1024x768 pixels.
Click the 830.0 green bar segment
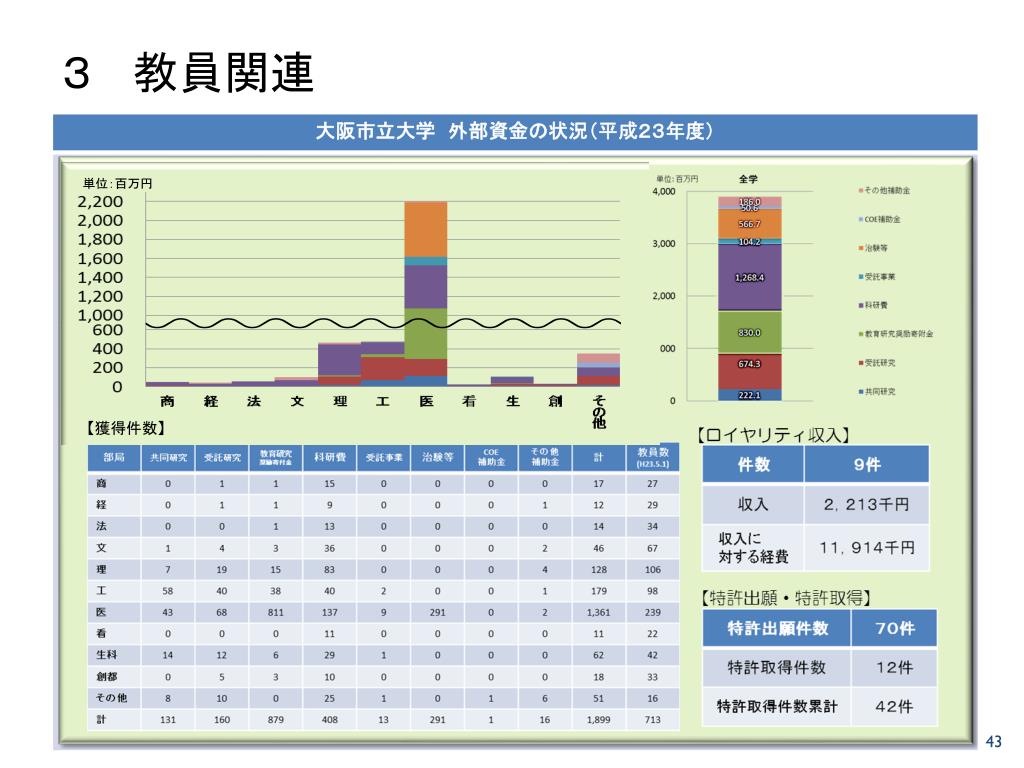(750, 332)
